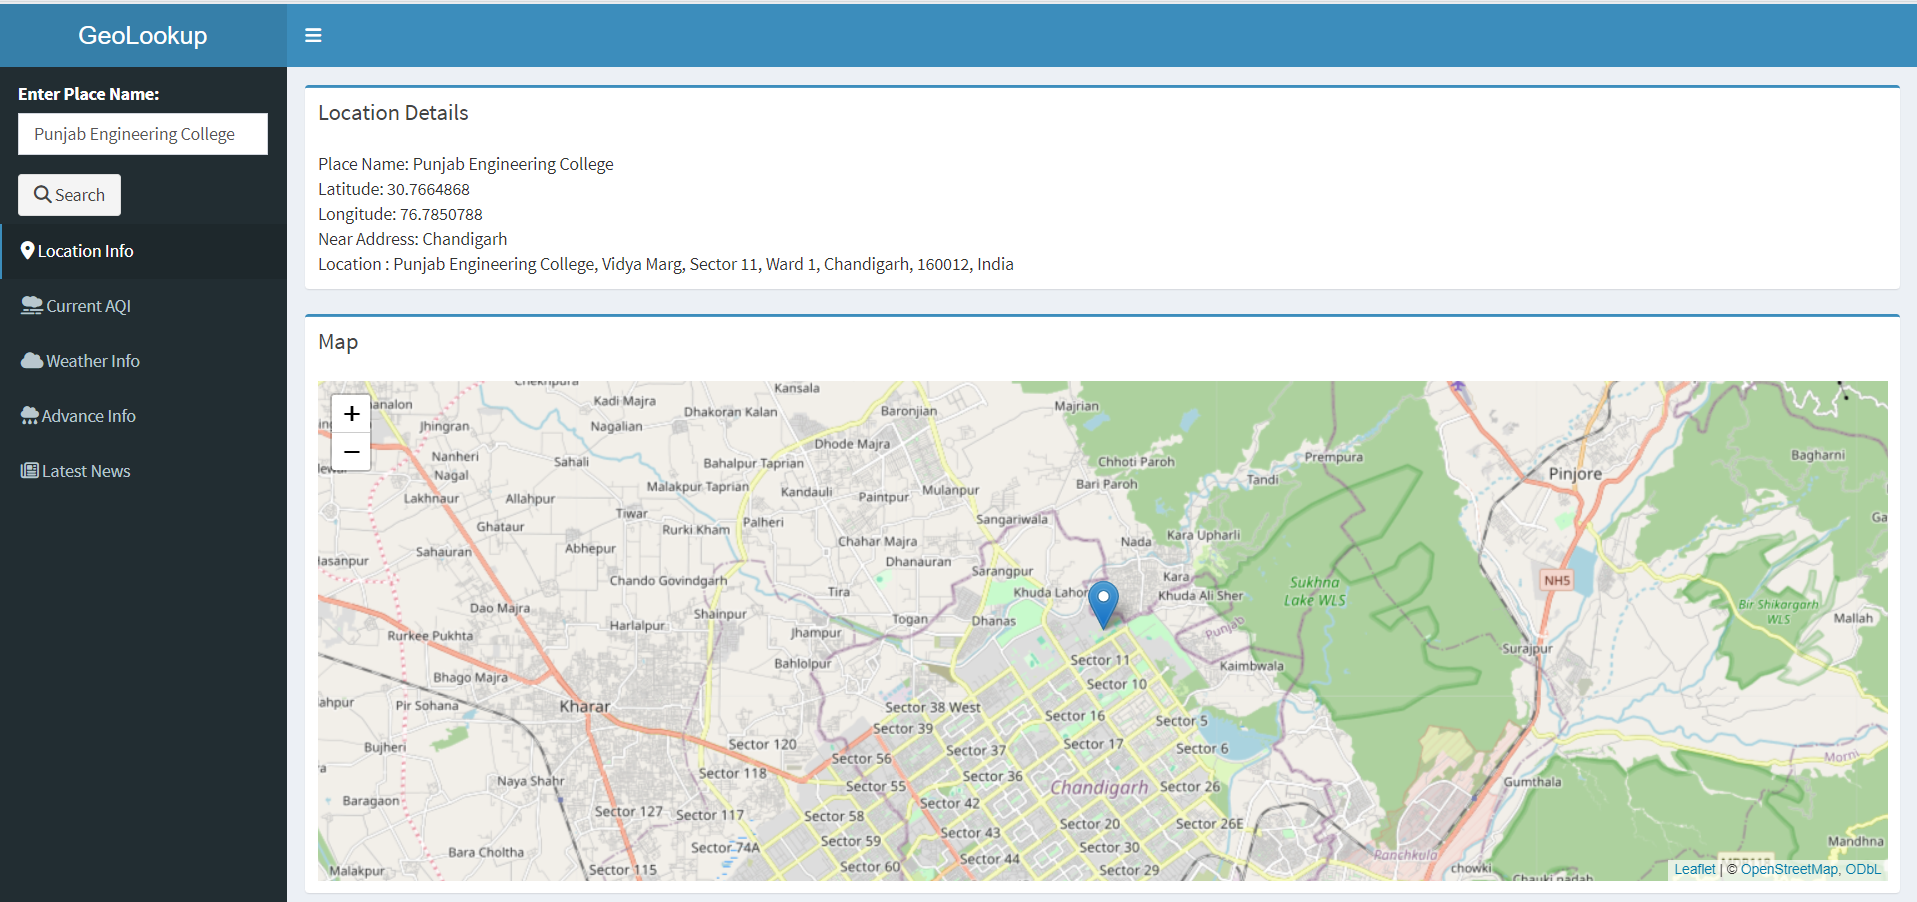Click the Place Name: Punjab Engineering College line
The height and width of the screenshot is (902, 1917).
[x=466, y=164]
